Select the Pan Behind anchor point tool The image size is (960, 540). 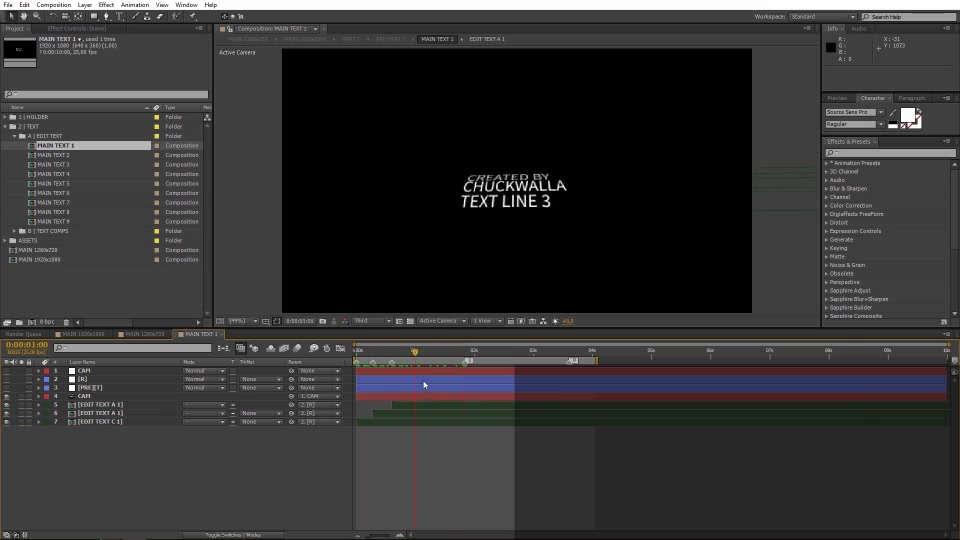78,17
